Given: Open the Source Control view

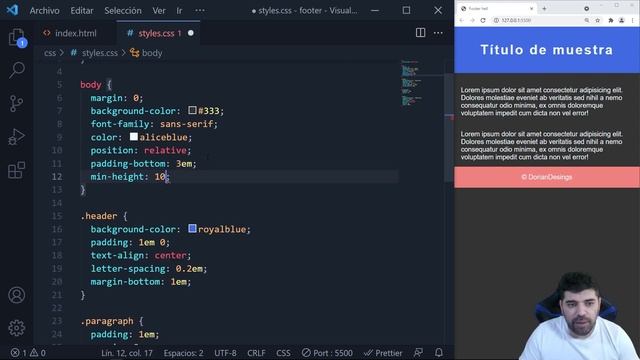Looking at the screenshot, I should [17, 103].
